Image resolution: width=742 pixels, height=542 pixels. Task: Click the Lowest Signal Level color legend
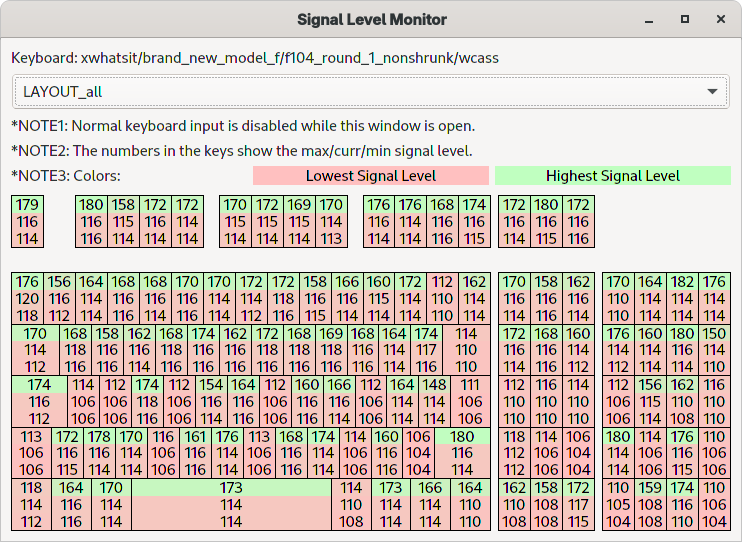371,176
